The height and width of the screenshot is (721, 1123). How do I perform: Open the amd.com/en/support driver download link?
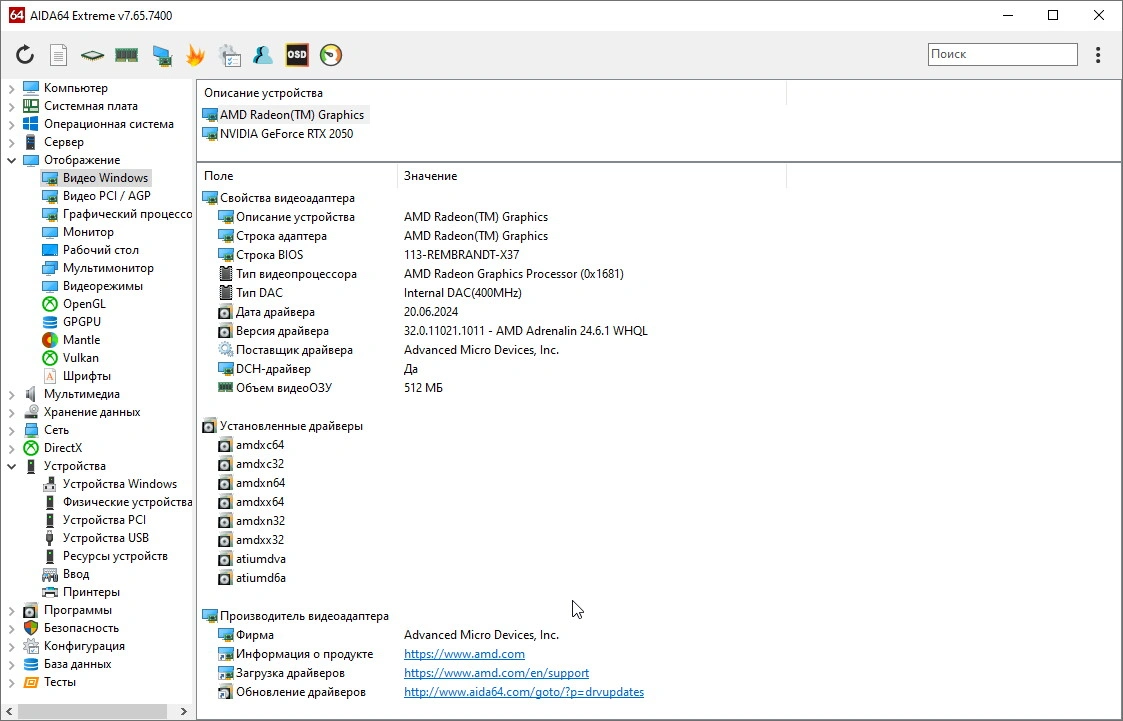496,673
